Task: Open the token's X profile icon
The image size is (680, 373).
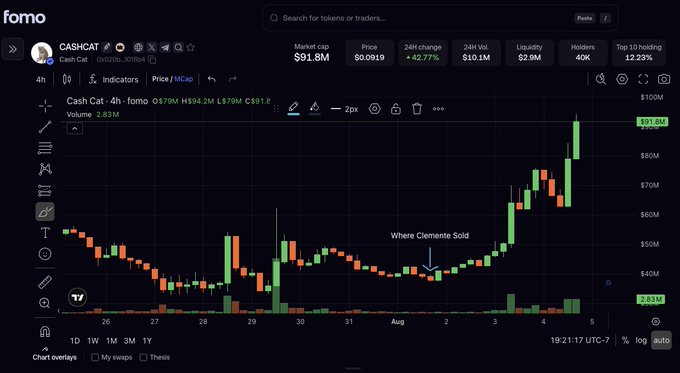Action: pyautogui.click(x=152, y=47)
